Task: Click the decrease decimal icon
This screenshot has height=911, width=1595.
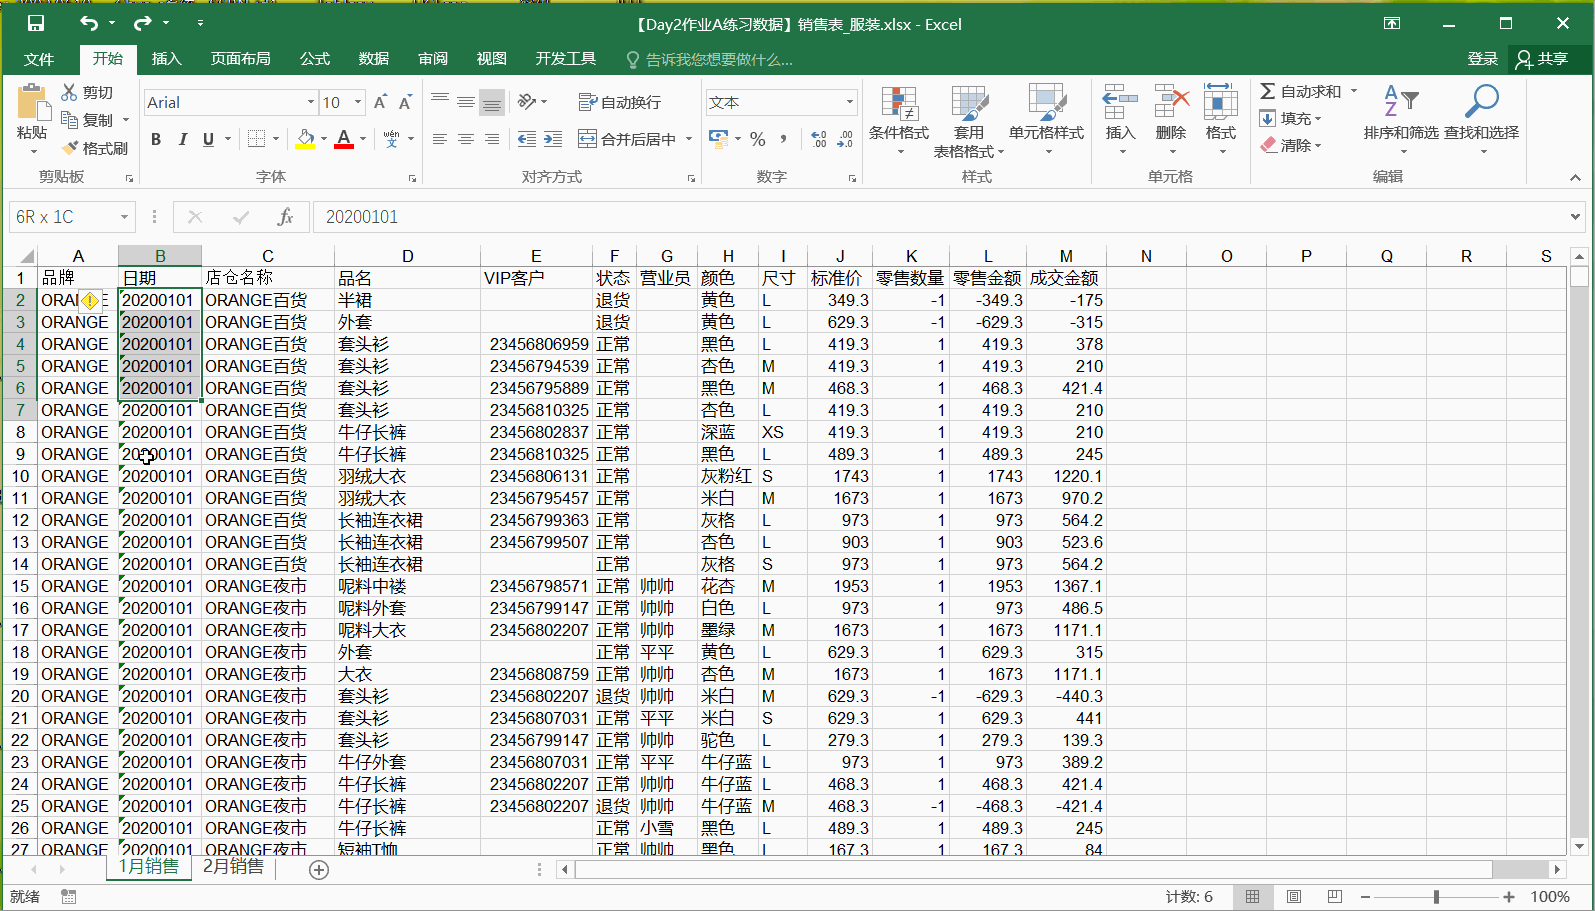Action: click(x=845, y=139)
